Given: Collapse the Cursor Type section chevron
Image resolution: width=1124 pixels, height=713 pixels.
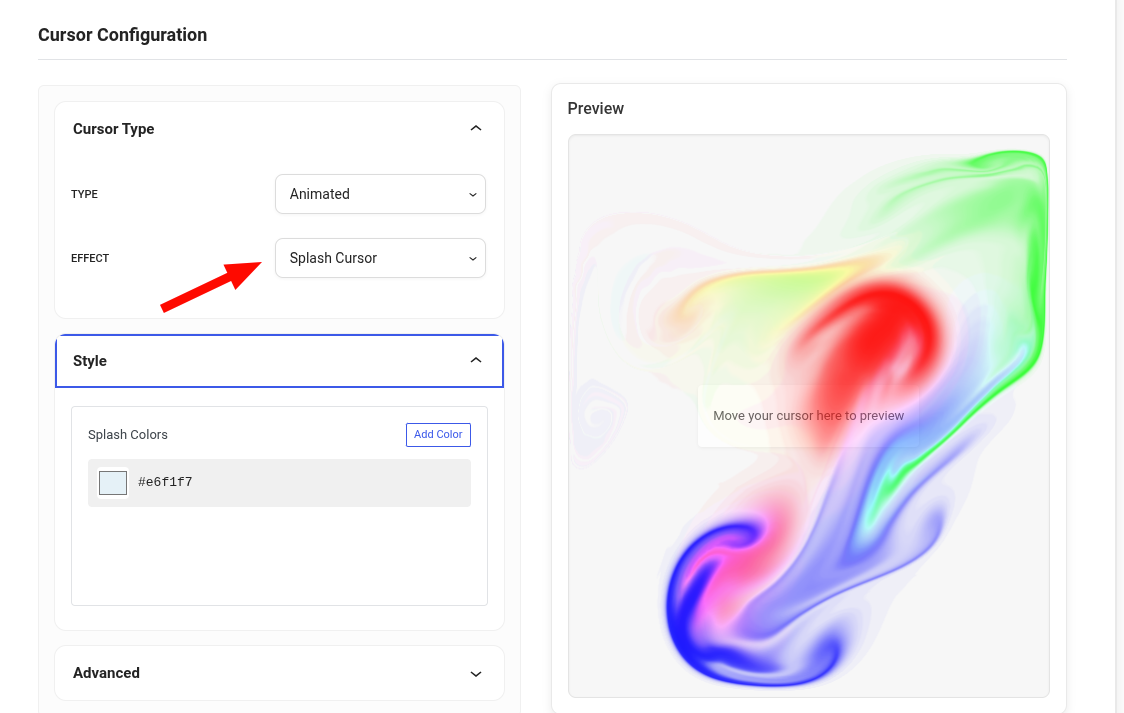Looking at the screenshot, I should (475, 128).
